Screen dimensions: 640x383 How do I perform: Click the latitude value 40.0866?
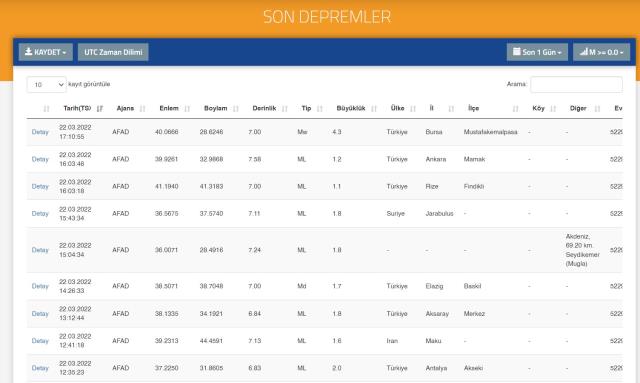point(167,132)
